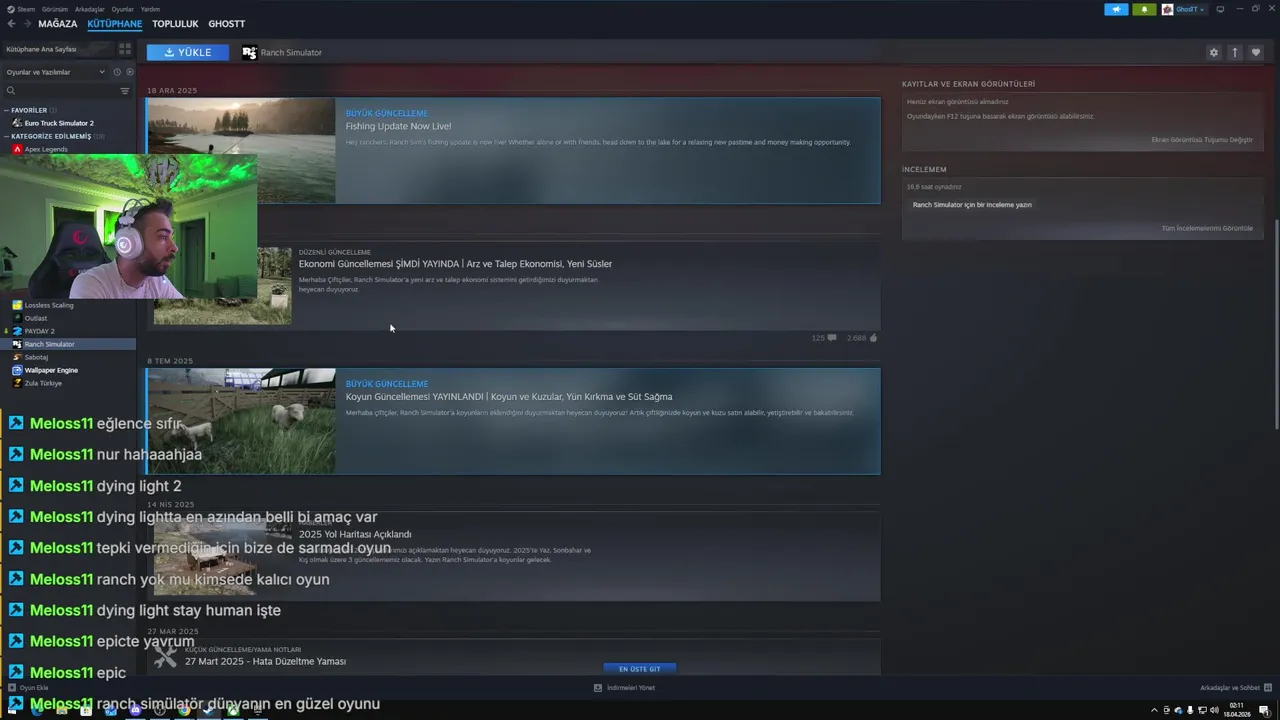Go to the MAĞAZA tab
This screenshot has width=1280, height=720.
pyautogui.click(x=58, y=24)
